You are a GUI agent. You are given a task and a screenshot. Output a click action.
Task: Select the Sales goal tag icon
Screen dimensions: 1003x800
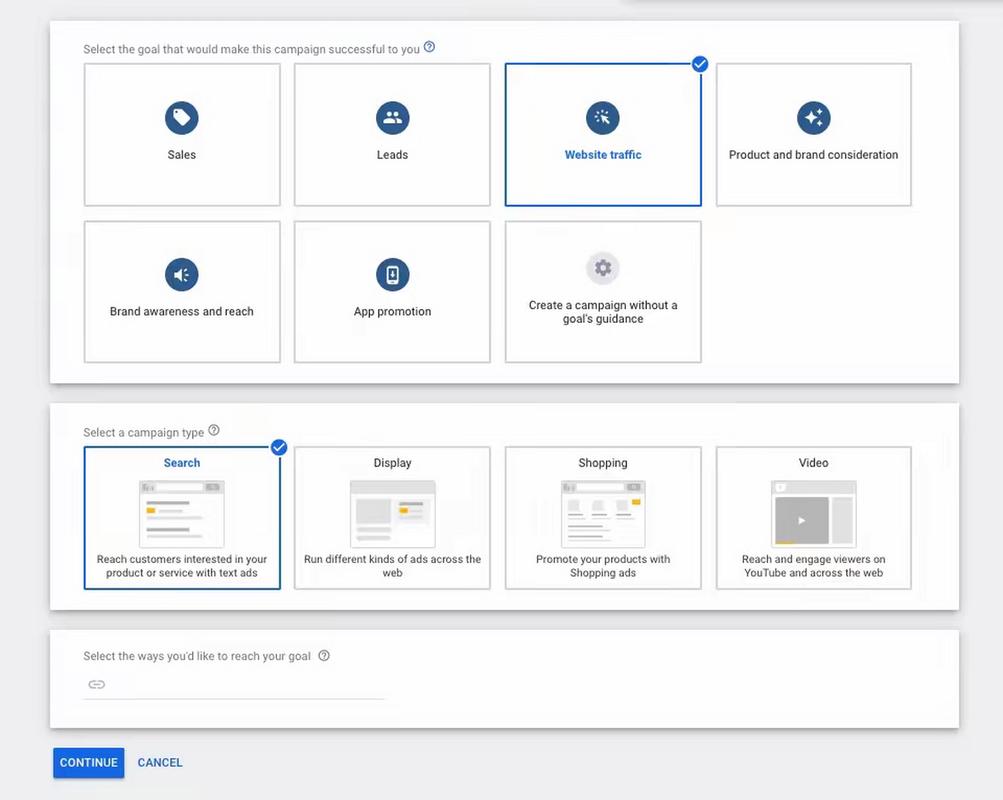point(182,118)
